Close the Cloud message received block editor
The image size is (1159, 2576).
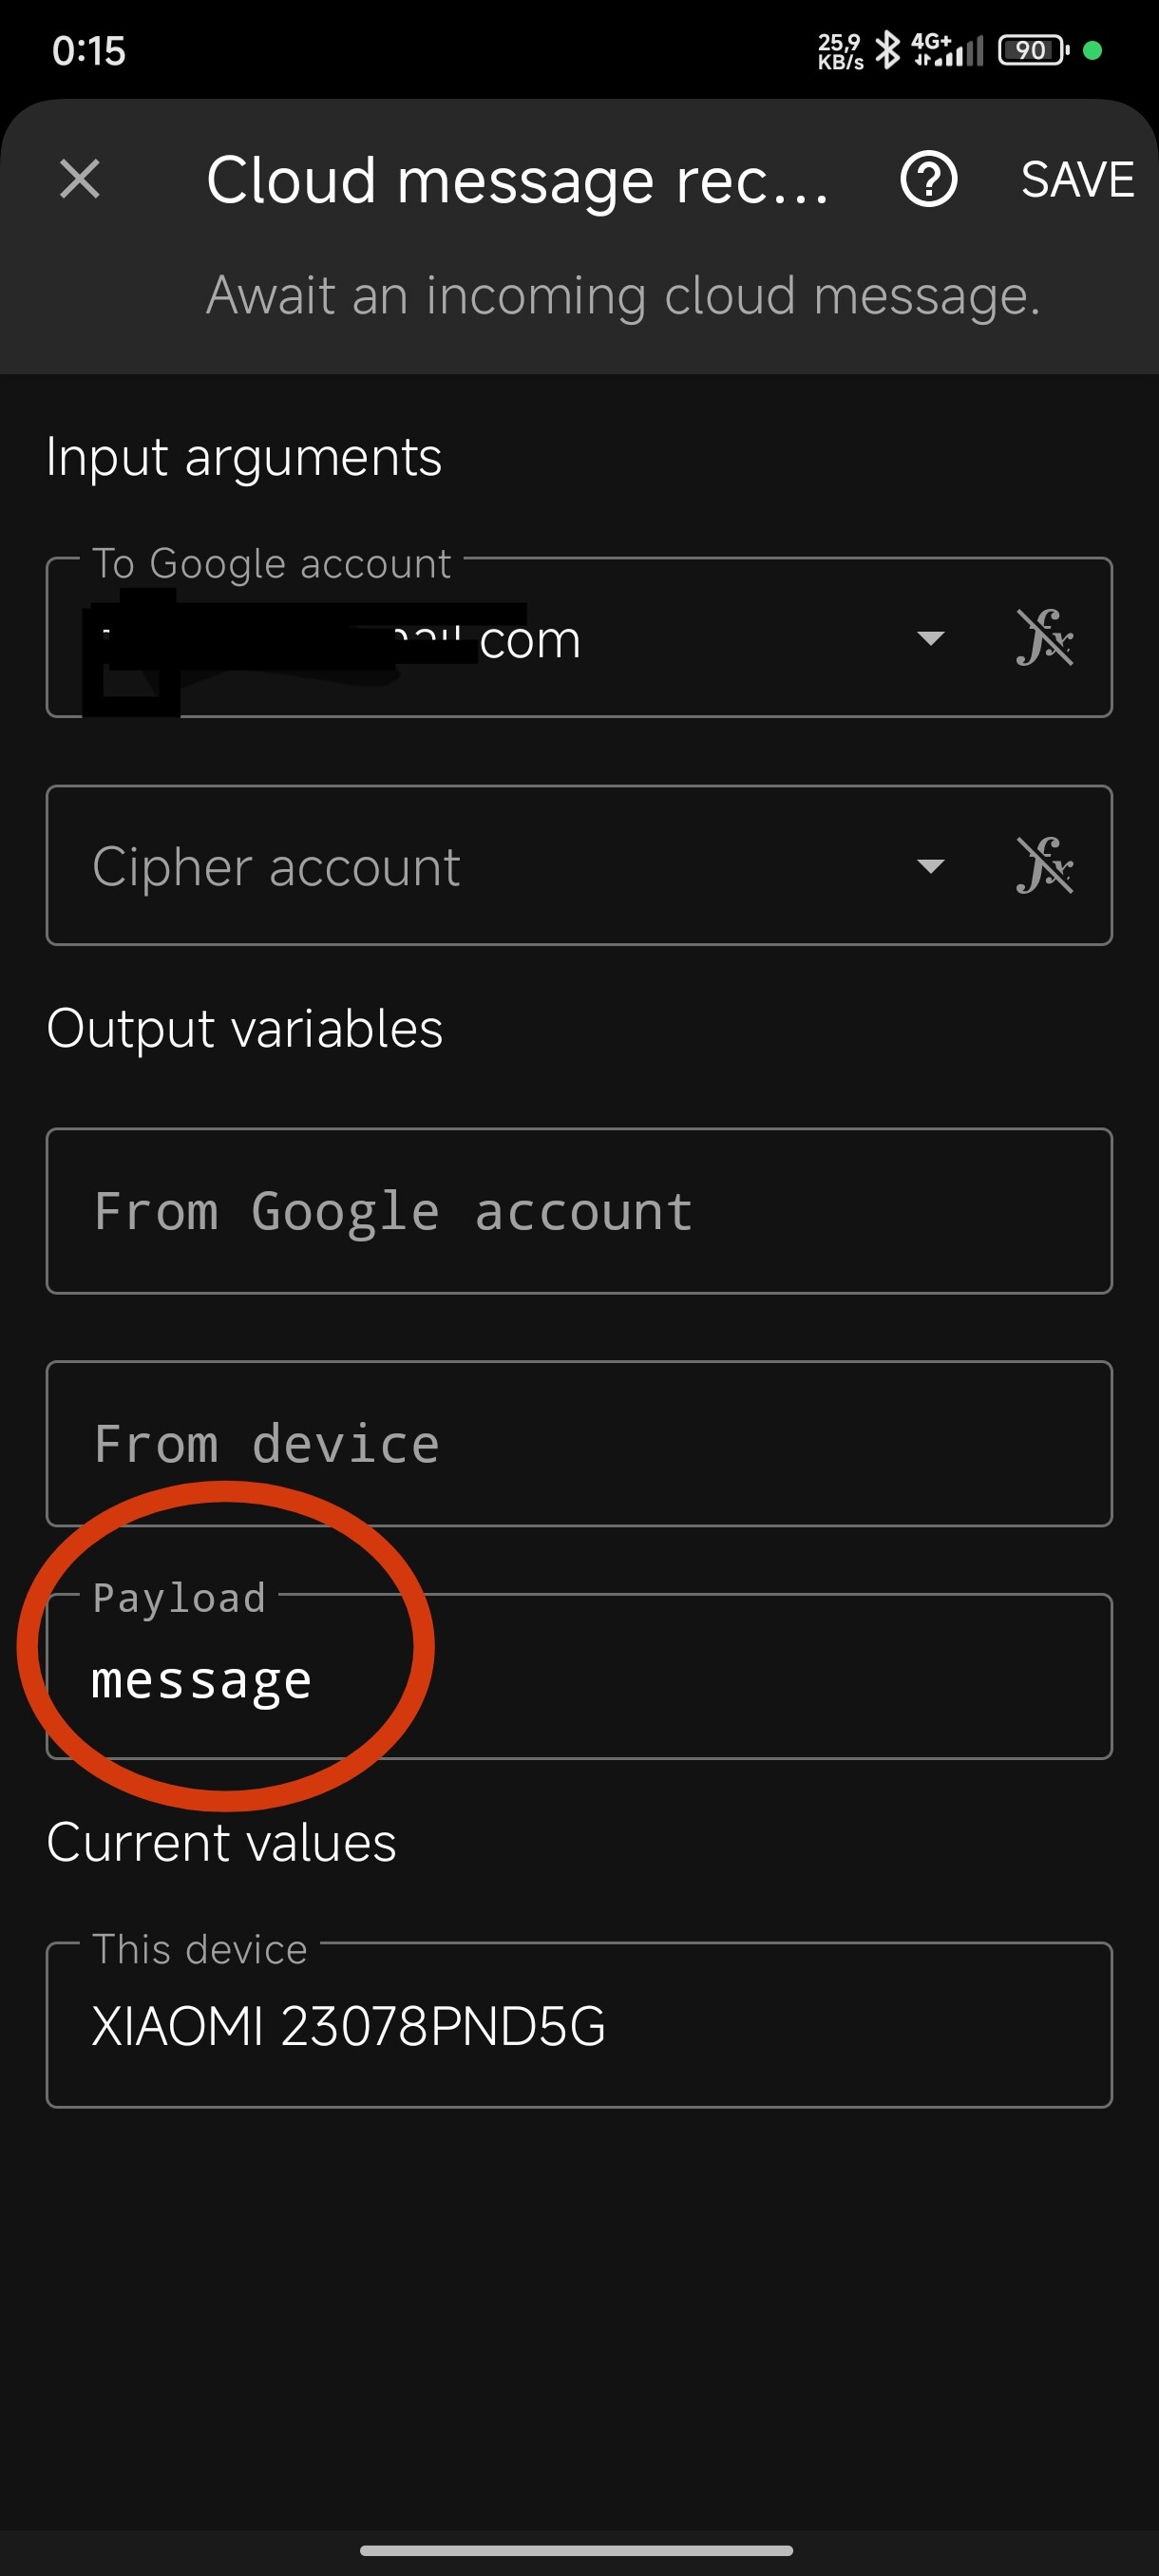79,180
